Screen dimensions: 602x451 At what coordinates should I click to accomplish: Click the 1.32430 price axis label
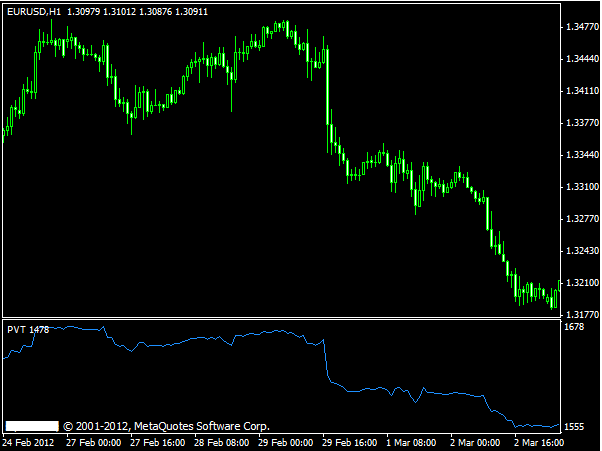582,251
